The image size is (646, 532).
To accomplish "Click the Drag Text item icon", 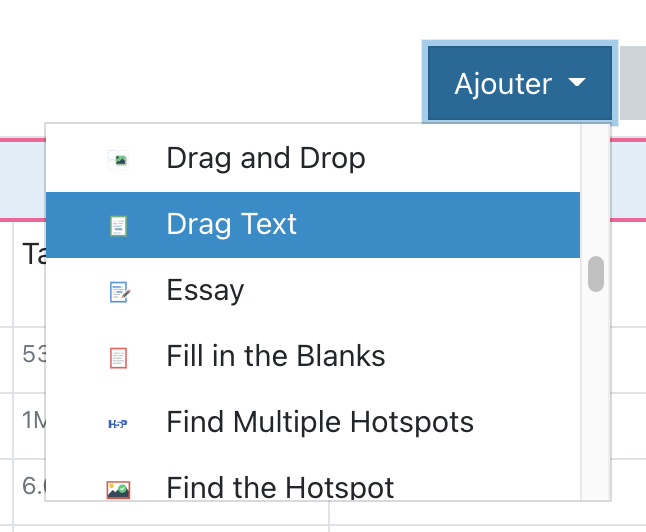I will (x=119, y=225).
